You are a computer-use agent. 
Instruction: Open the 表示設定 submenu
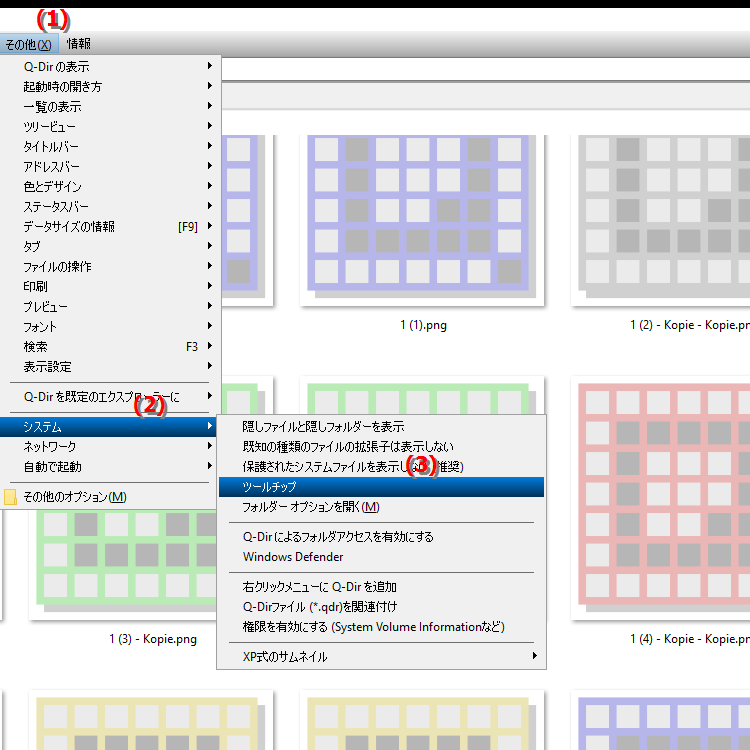click(x=110, y=367)
